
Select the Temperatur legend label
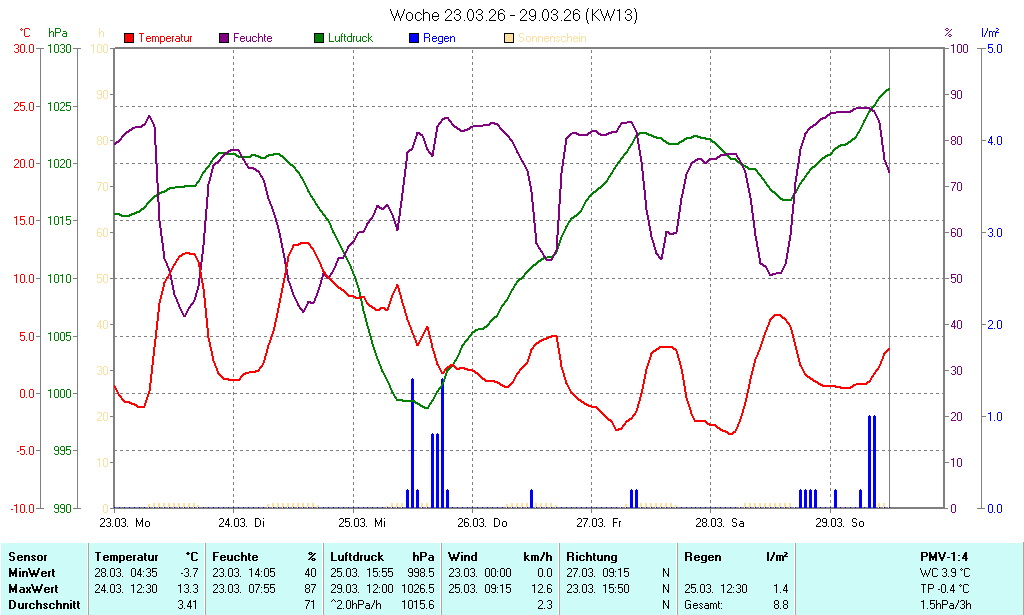tap(165, 38)
